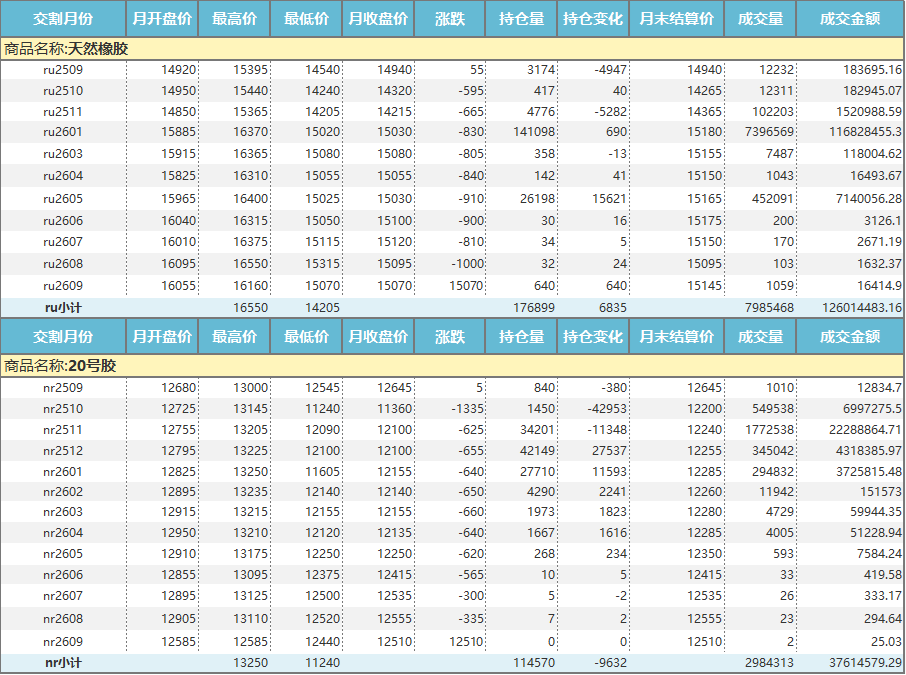
Task: Click the 持仓量 header in 20号胶 table
Action: point(521,337)
